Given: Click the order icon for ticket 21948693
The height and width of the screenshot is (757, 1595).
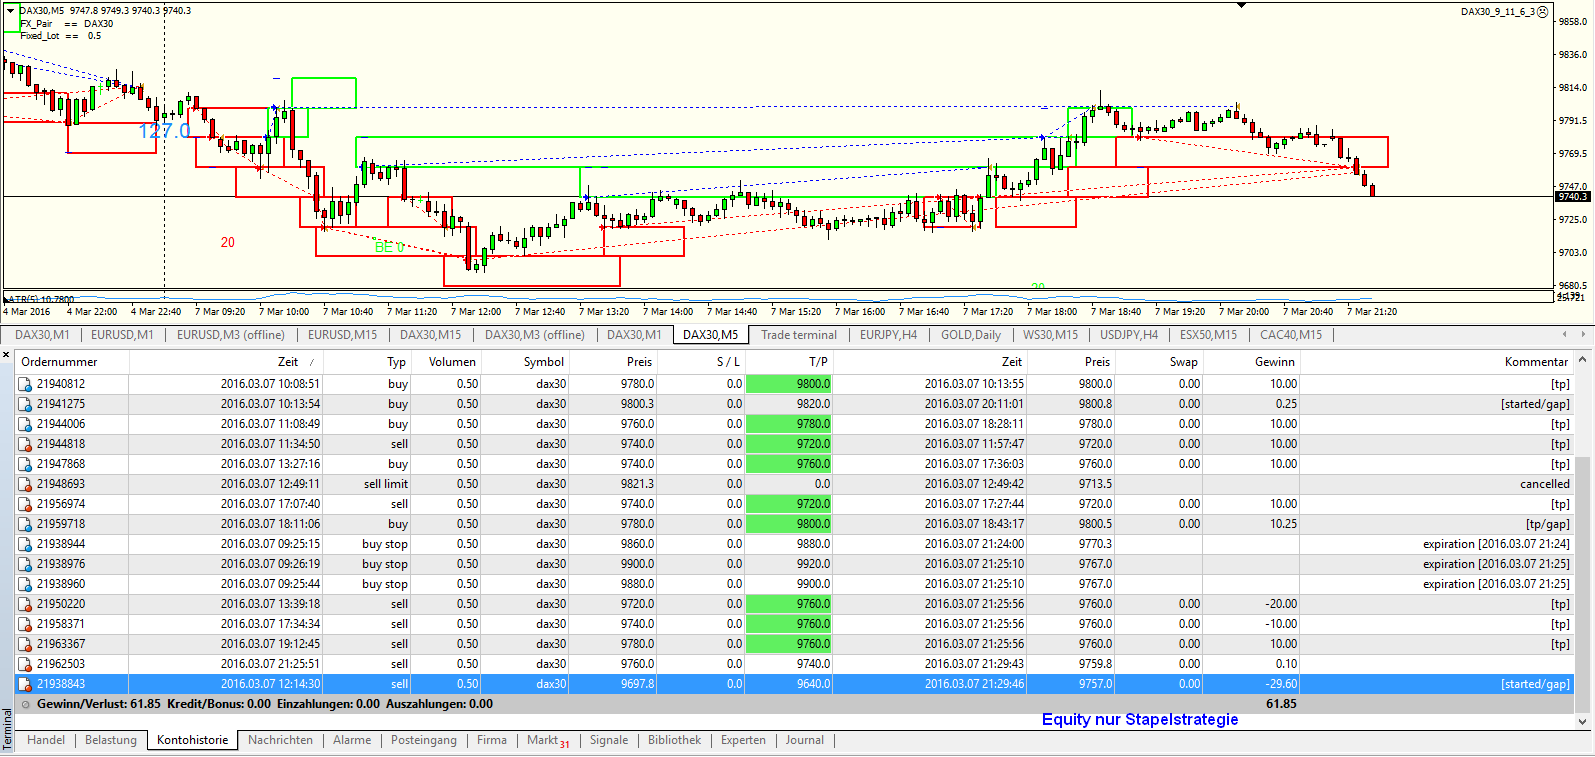Looking at the screenshot, I should tap(25, 484).
